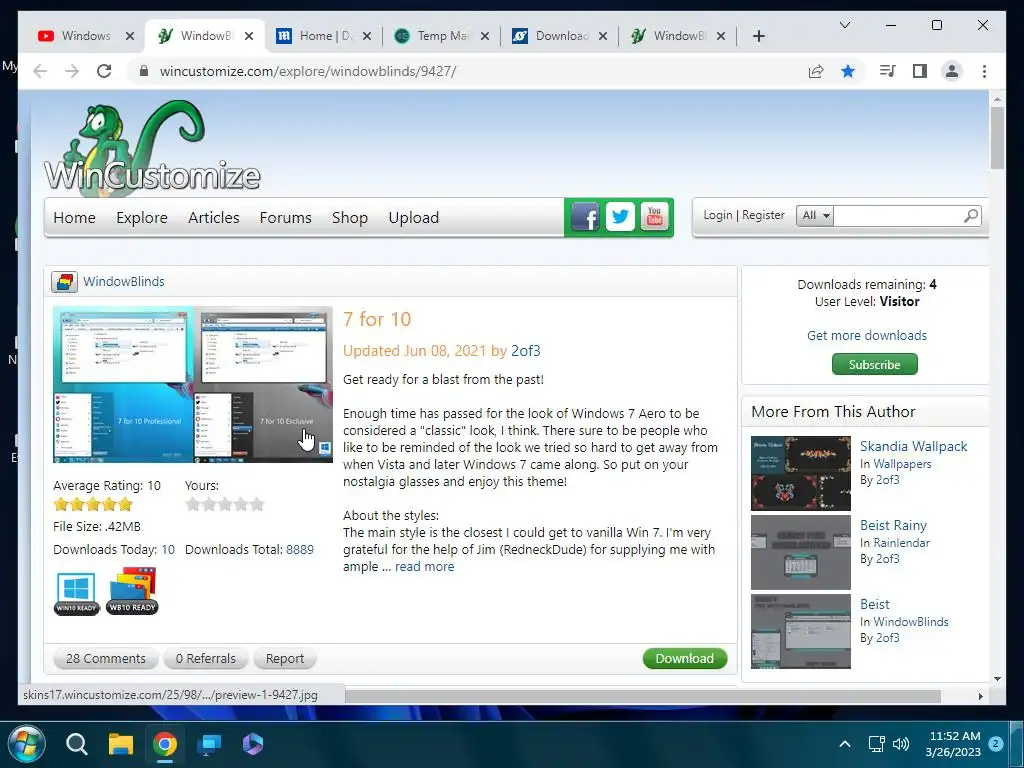
Task: Toggle the Chrome side panel icon
Action: click(920, 71)
